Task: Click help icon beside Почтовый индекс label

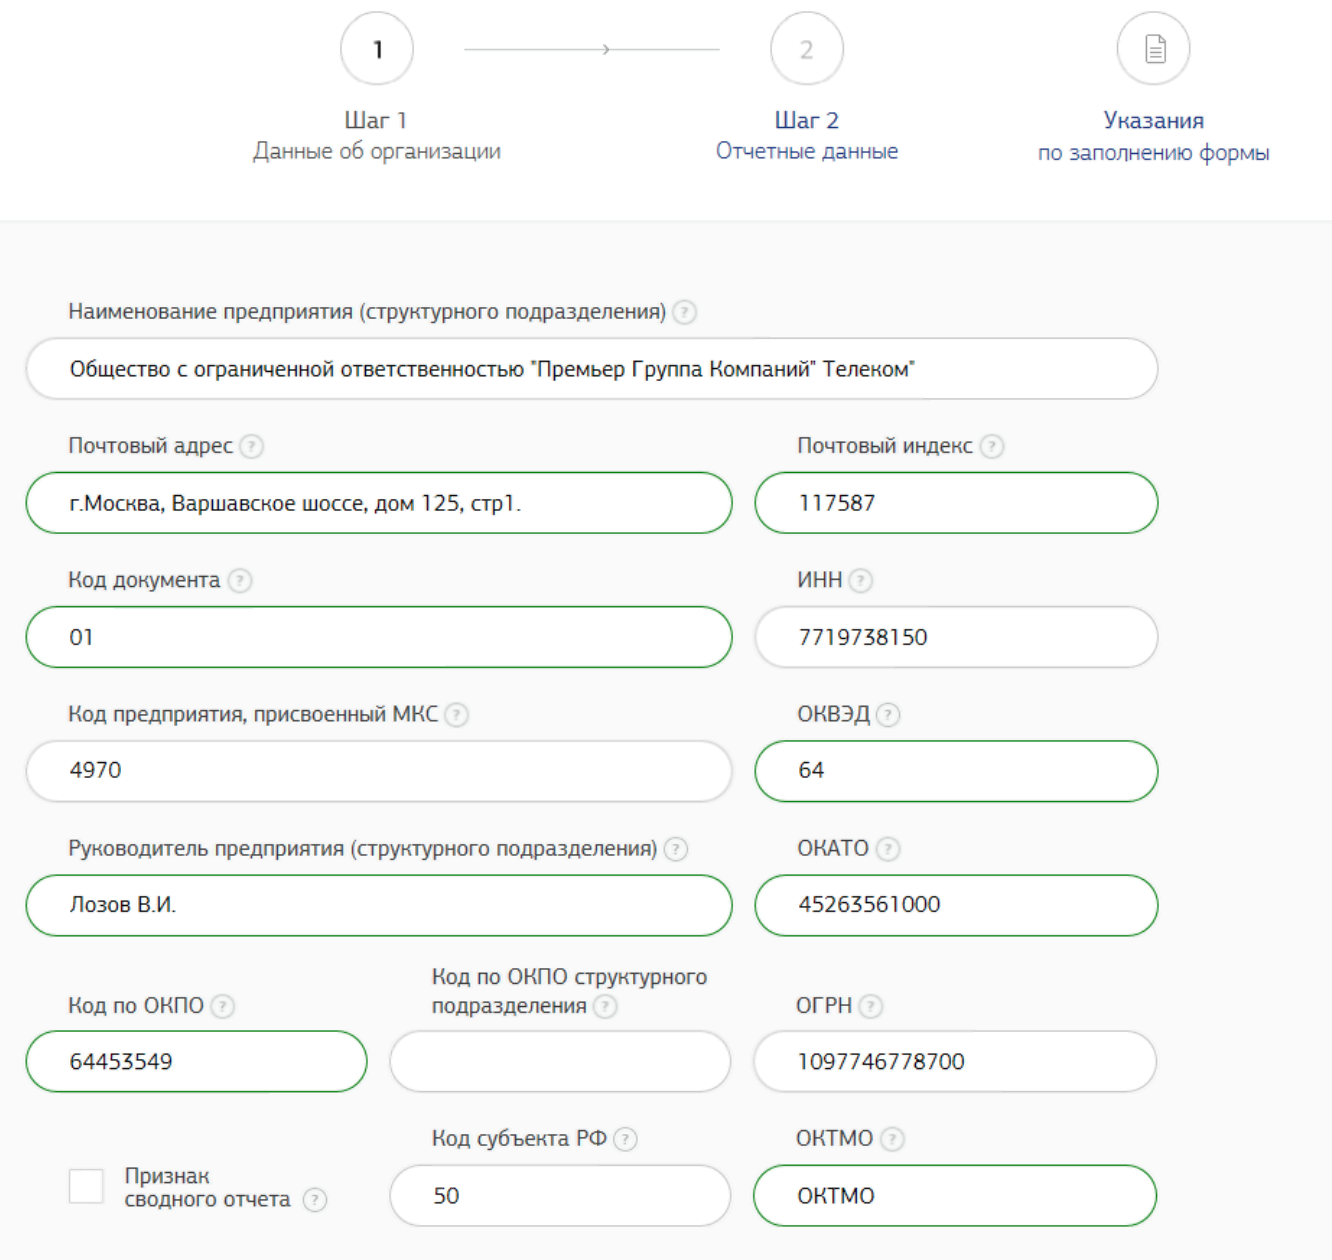Action: (x=991, y=446)
